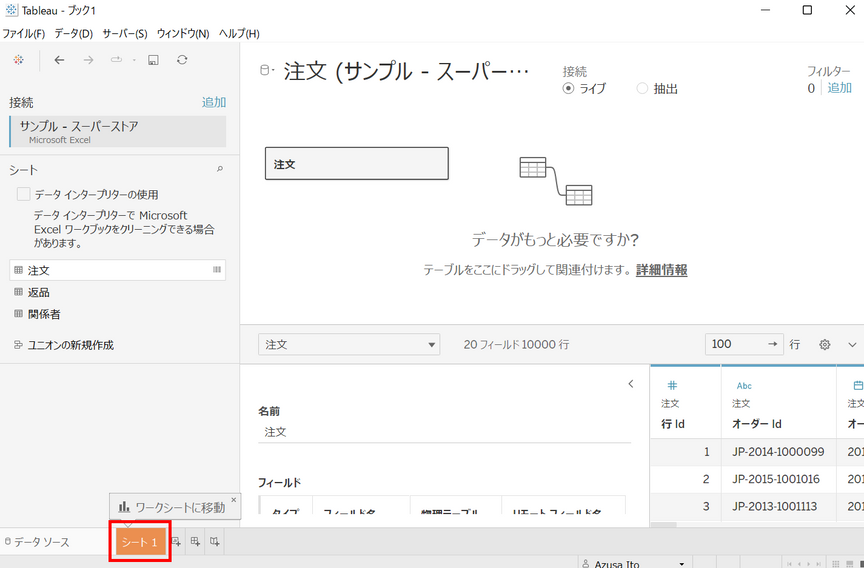
Task: Open the Azusa Ito user dropdown
Action: 682,564
